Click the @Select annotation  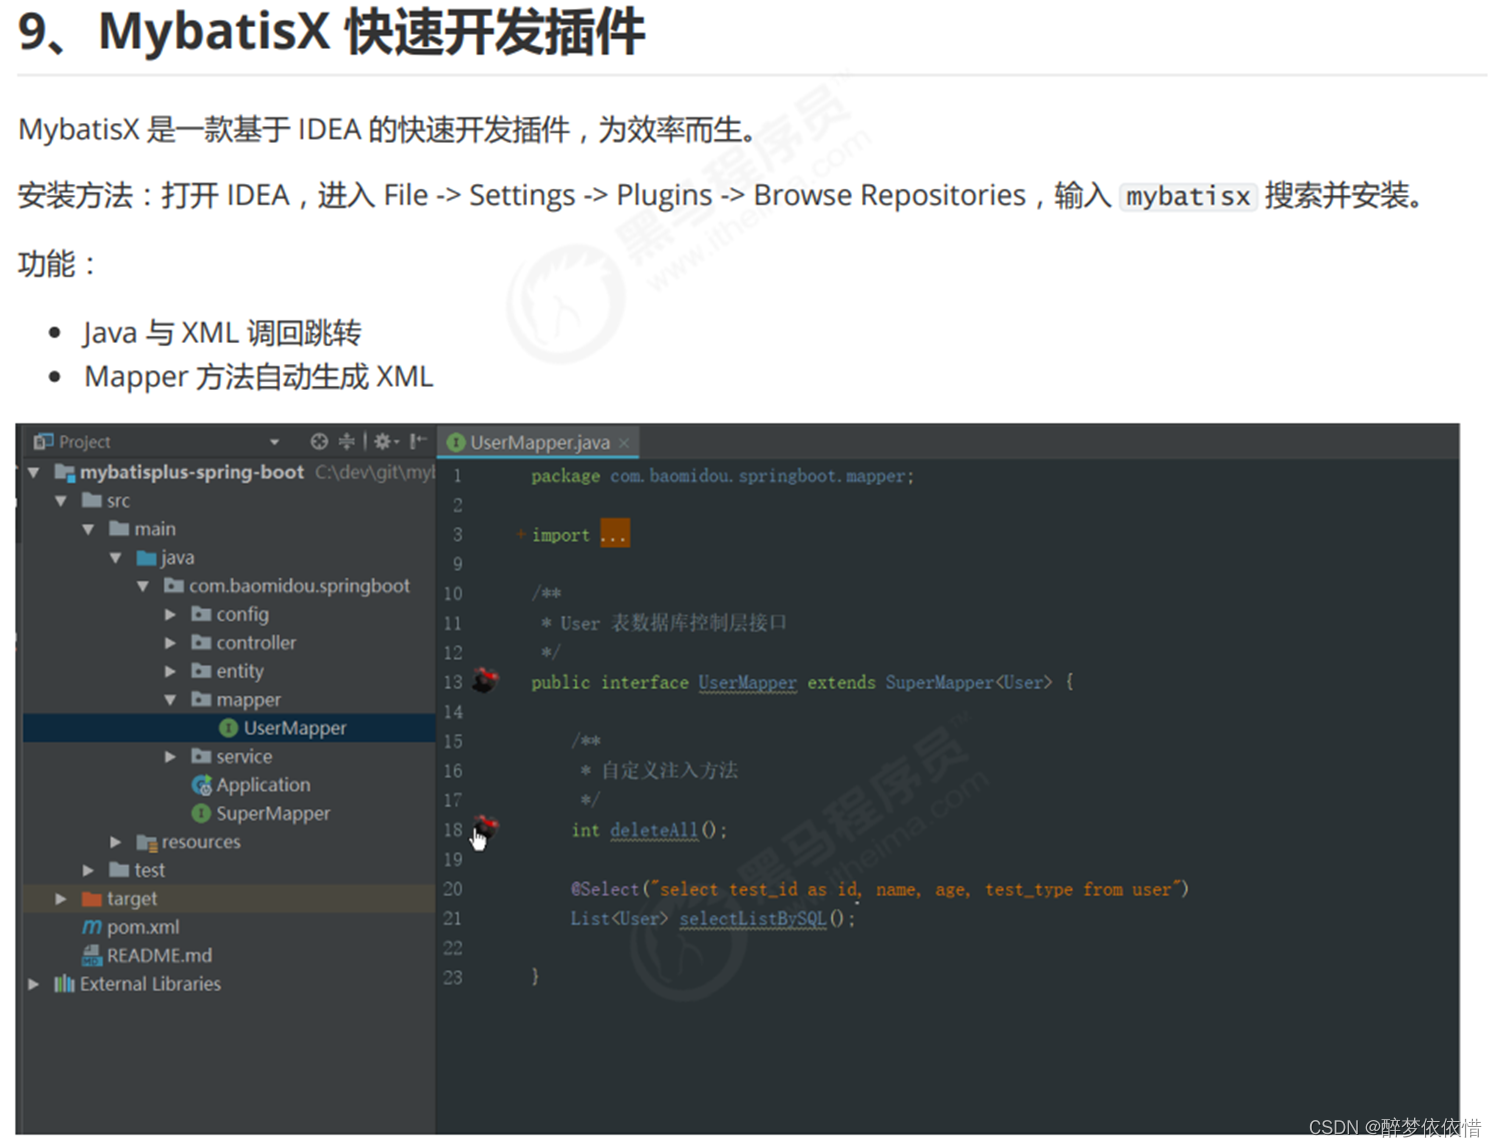coord(604,889)
